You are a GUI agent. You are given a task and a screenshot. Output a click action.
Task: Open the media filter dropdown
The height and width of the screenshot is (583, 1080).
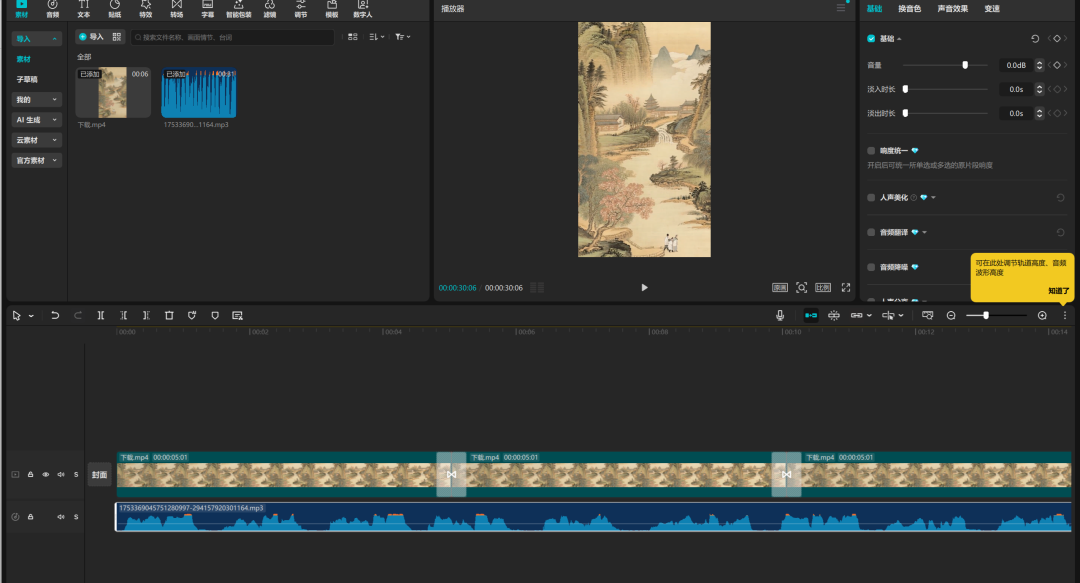point(403,37)
